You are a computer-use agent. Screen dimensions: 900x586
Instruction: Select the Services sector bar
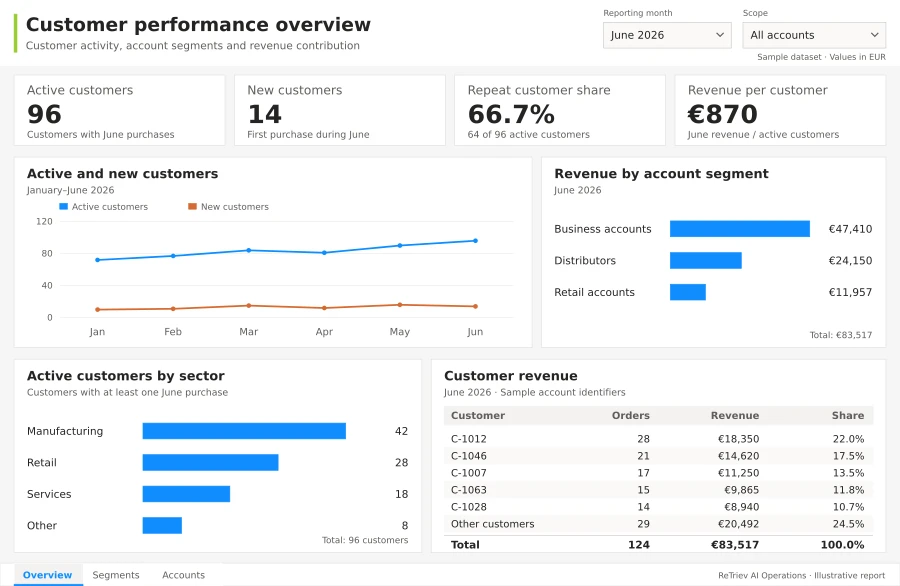coord(186,494)
